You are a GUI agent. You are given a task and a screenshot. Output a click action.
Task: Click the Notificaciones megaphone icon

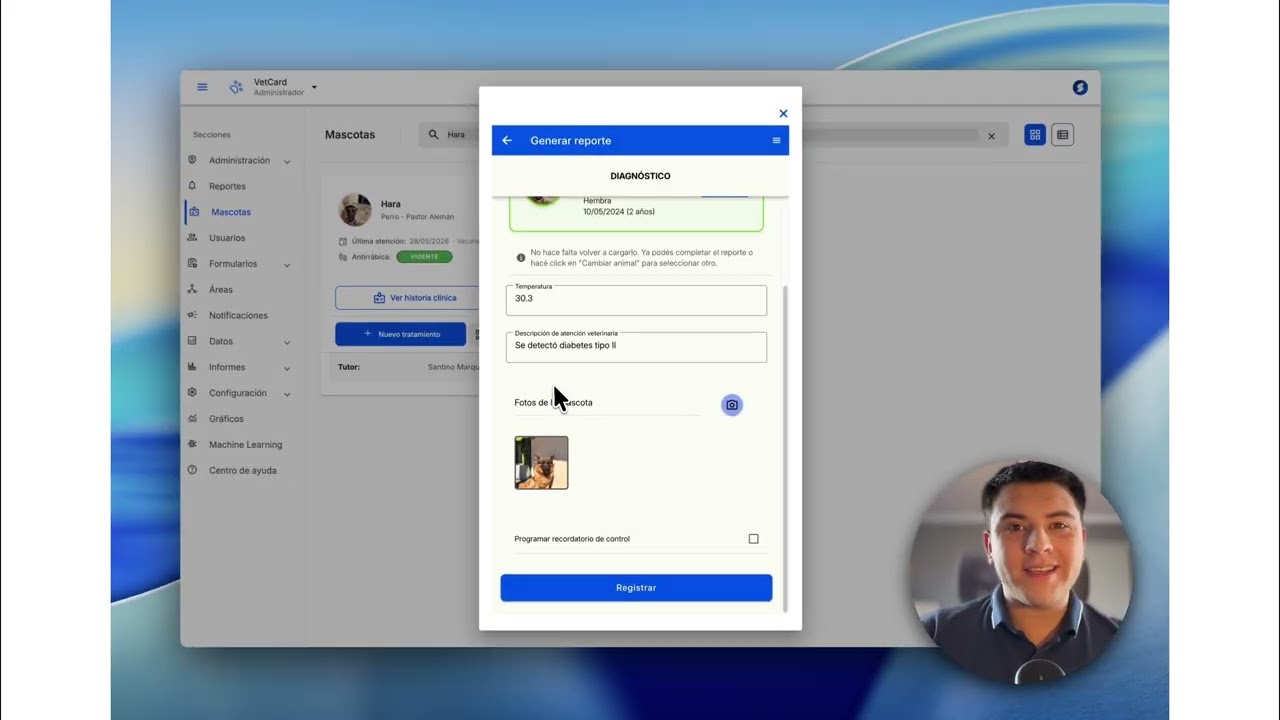(192, 315)
